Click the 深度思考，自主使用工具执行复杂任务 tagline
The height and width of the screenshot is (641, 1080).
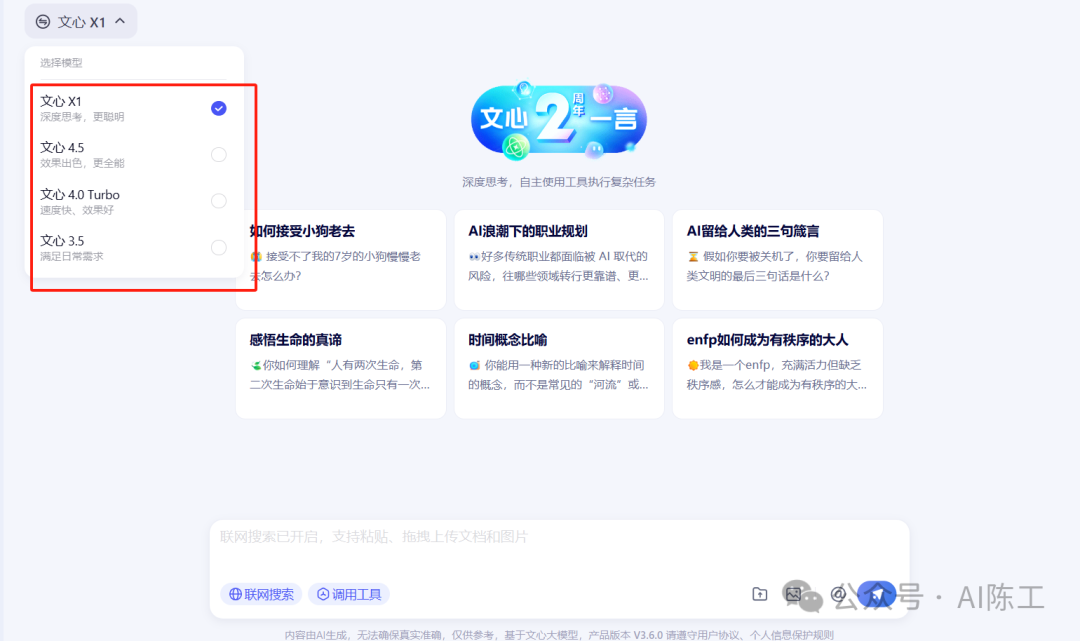[559, 182]
